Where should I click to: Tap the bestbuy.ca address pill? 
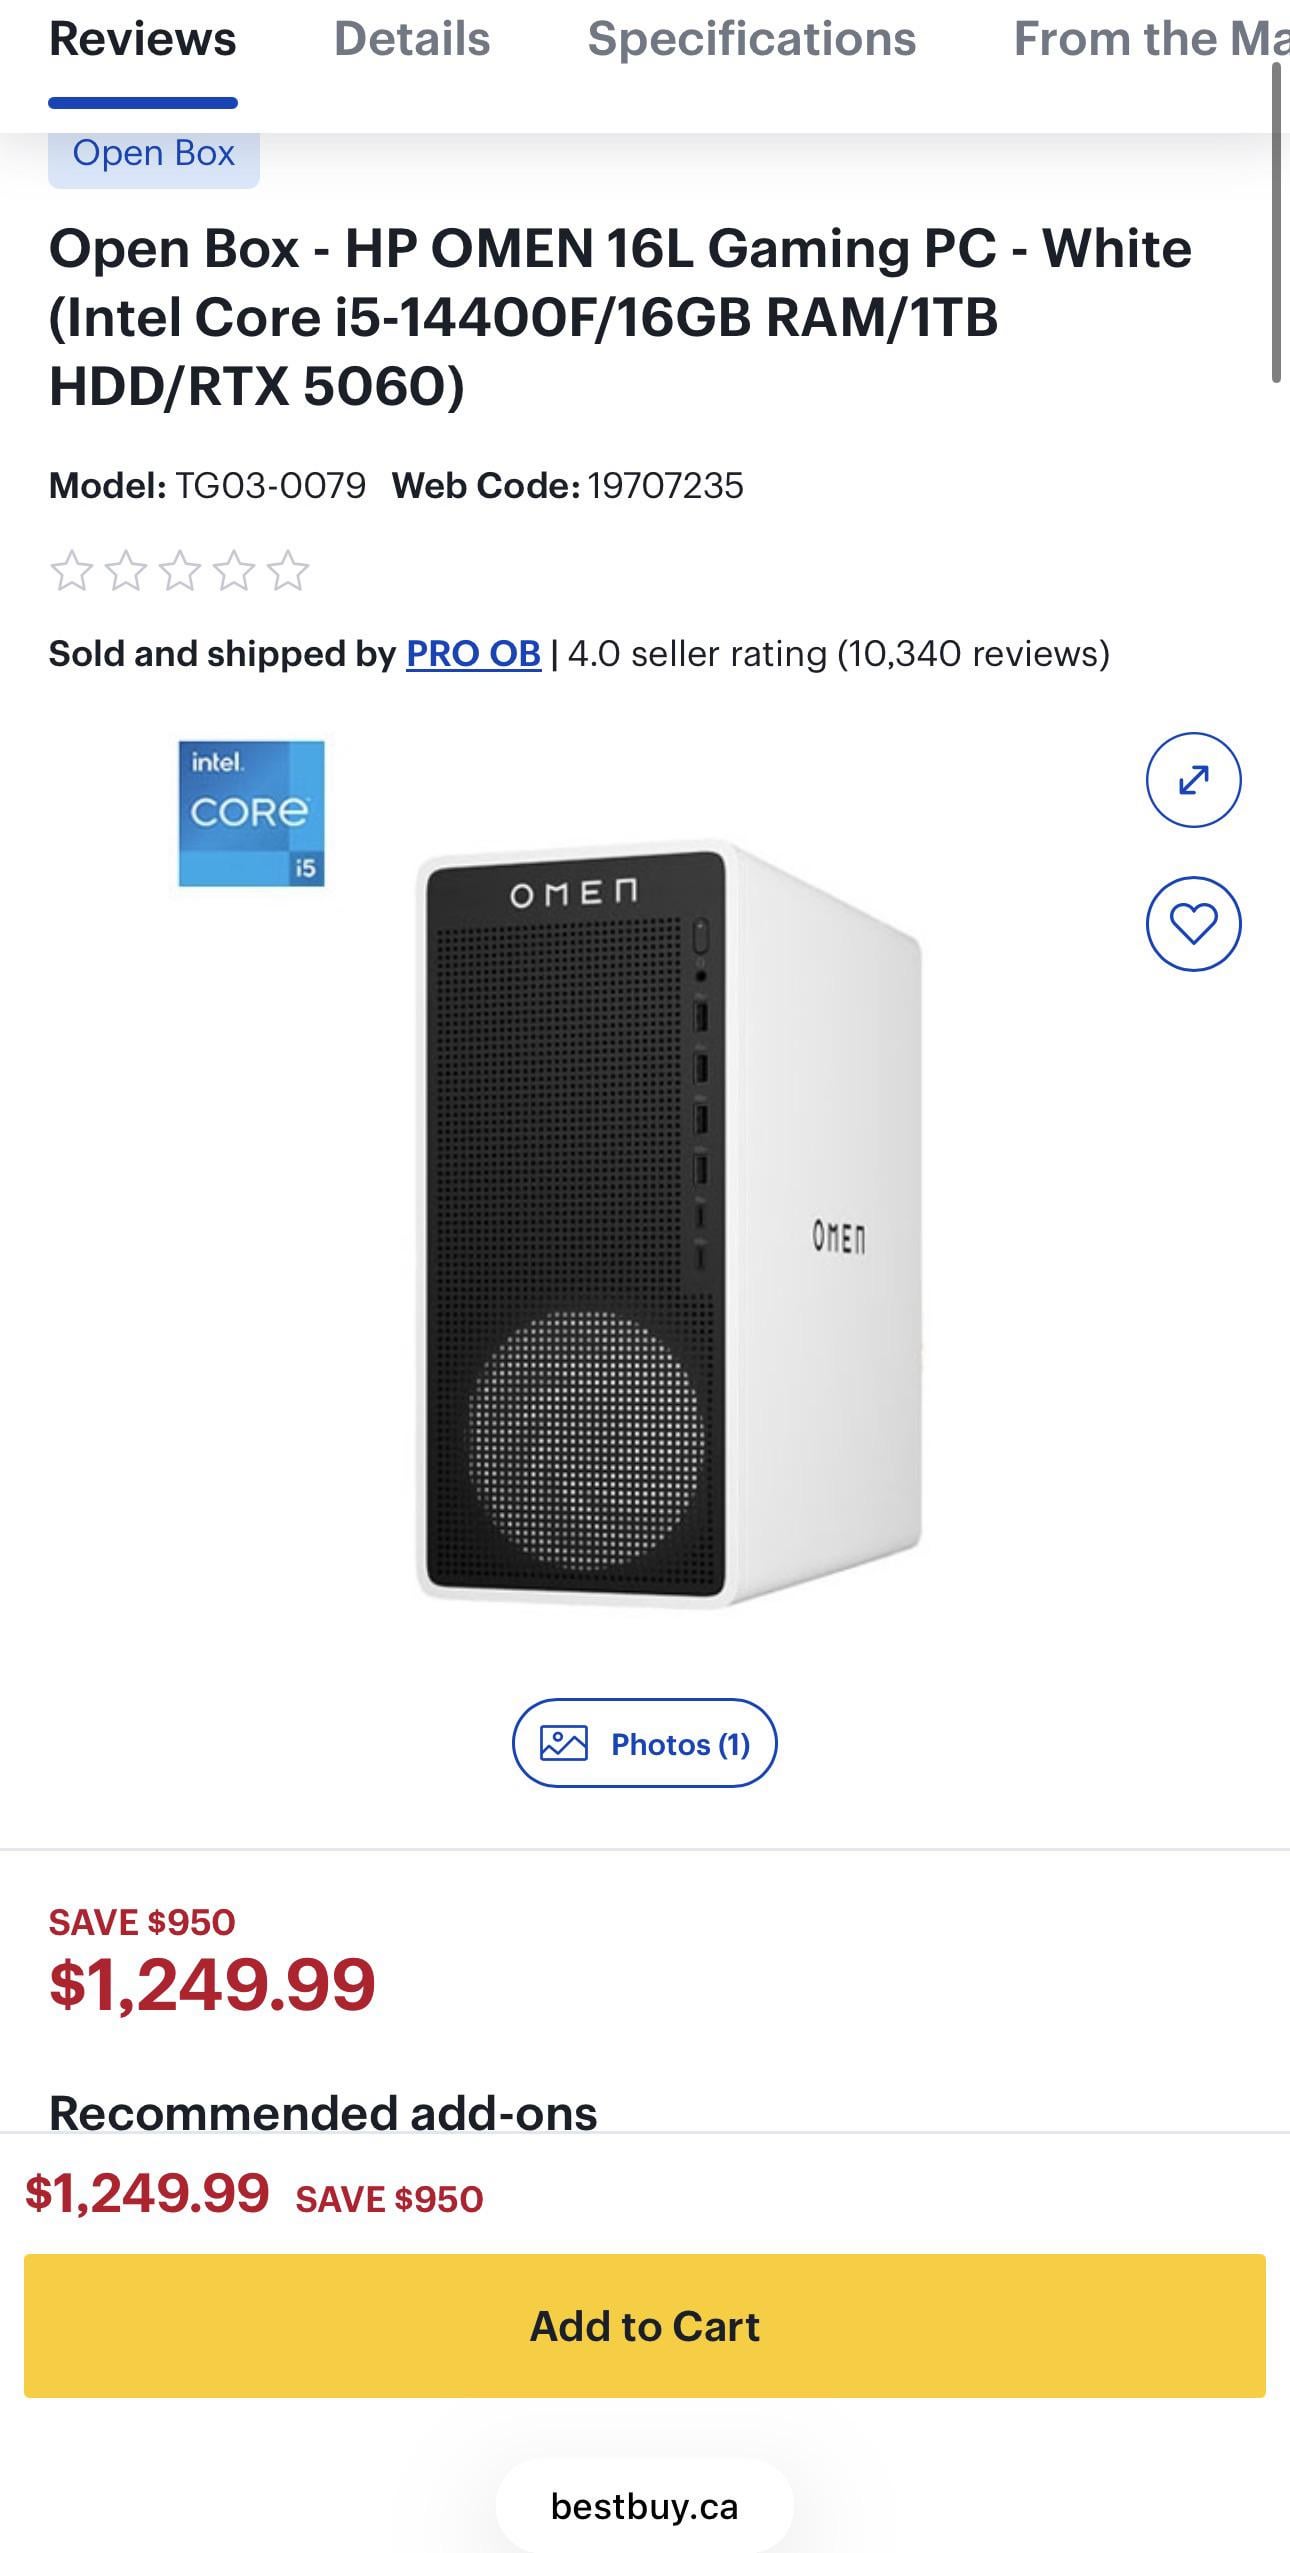pos(644,2506)
